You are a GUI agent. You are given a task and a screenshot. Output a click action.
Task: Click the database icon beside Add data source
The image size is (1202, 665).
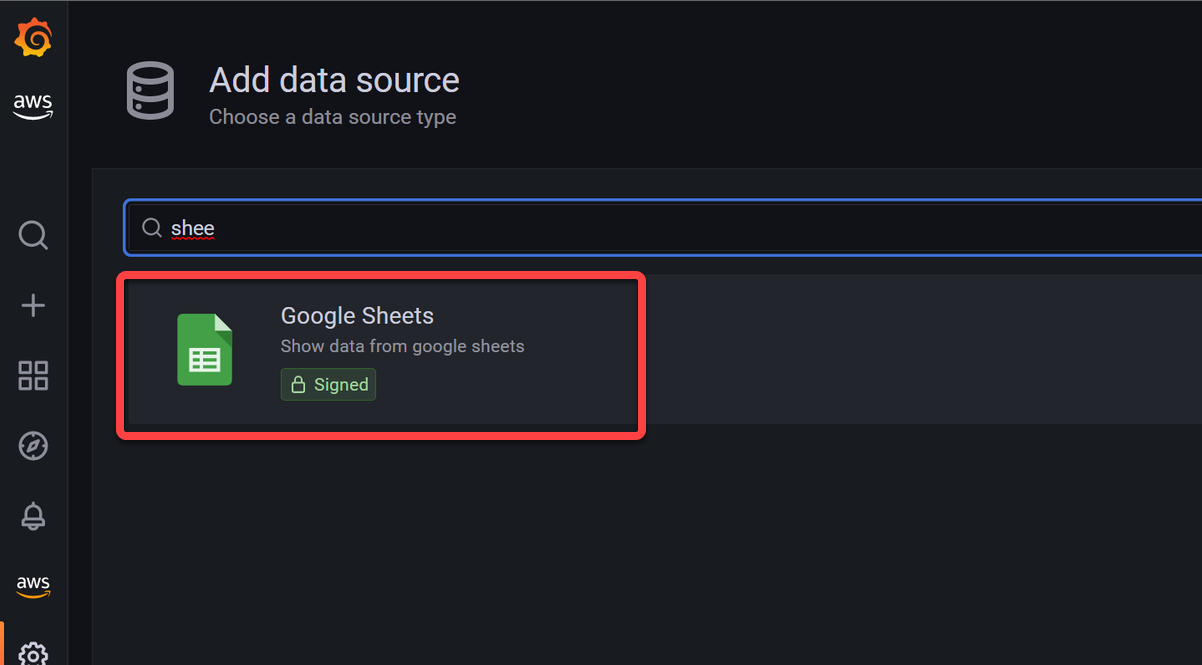150,91
